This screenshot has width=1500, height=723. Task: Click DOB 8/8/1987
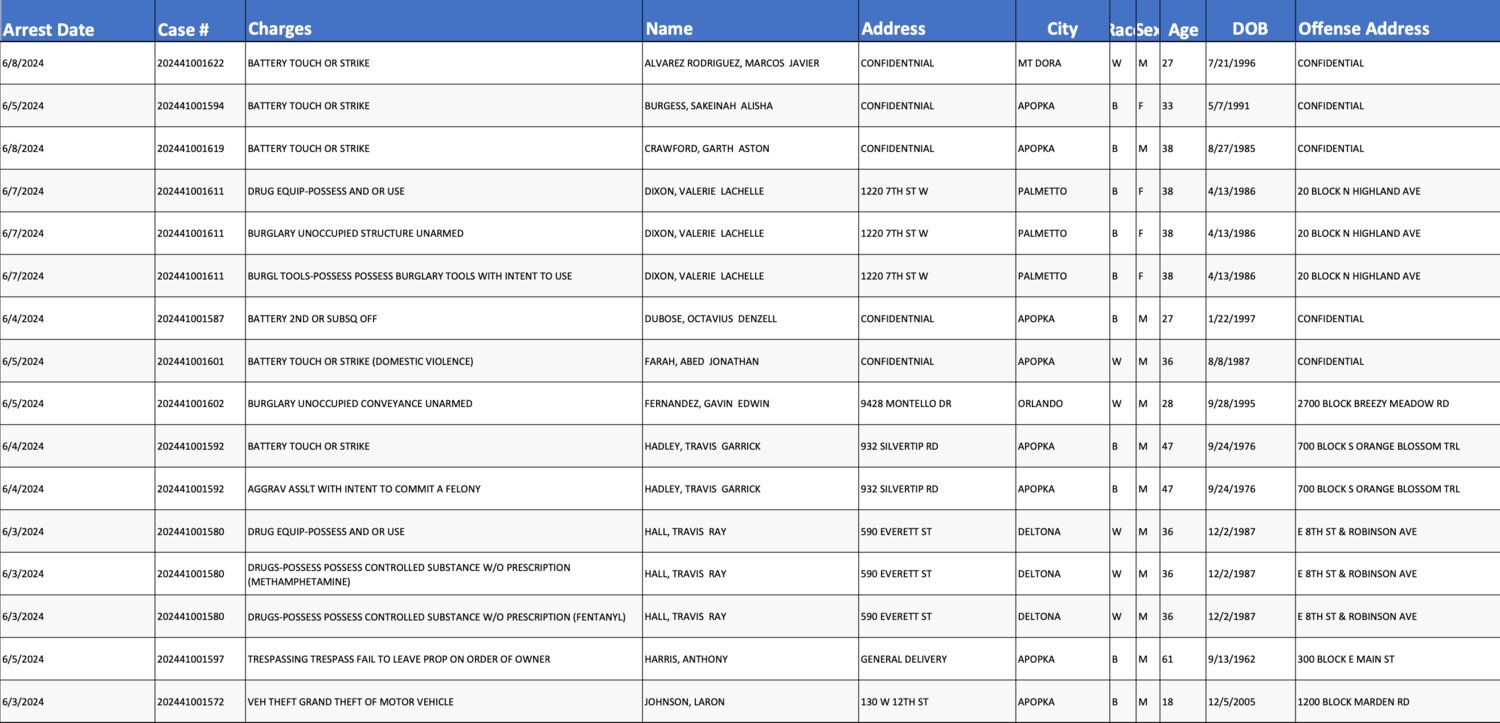(1228, 361)
